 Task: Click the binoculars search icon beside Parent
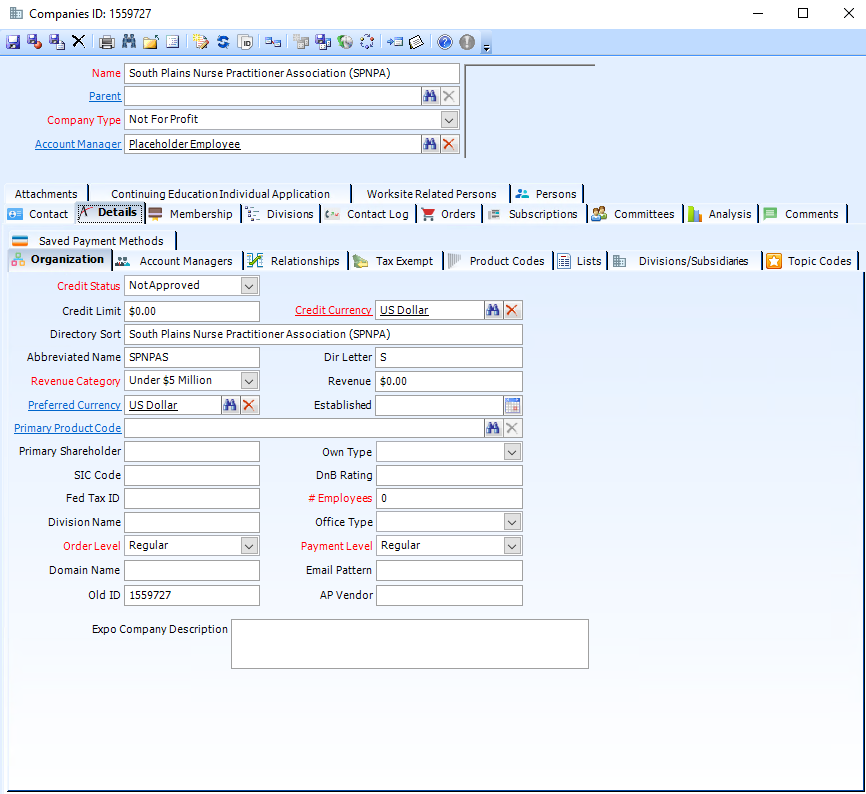pyautogui.click(x=430, y=96)
